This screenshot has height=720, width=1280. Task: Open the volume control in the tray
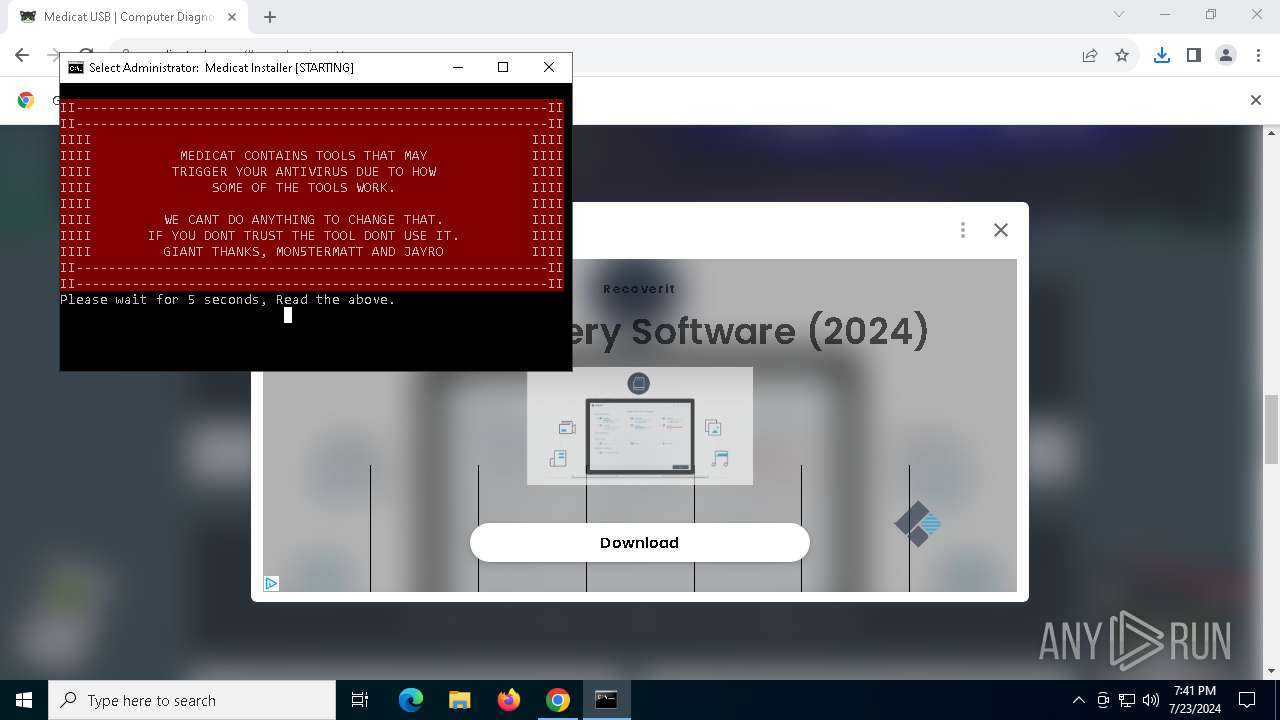tap(1151, 700)
